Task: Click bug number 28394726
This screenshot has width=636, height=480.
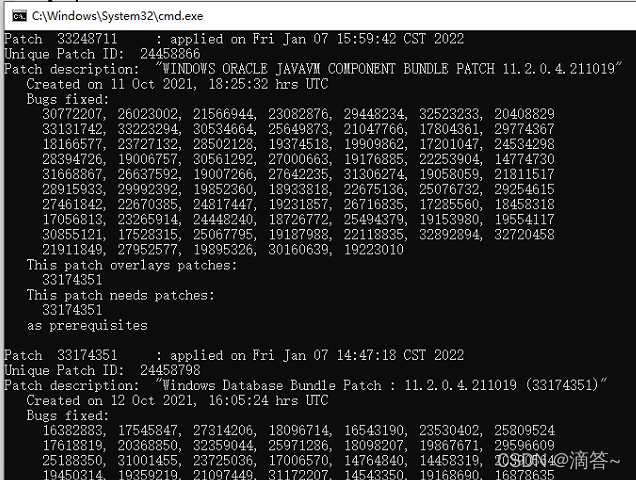Action: tap(73, 159)
